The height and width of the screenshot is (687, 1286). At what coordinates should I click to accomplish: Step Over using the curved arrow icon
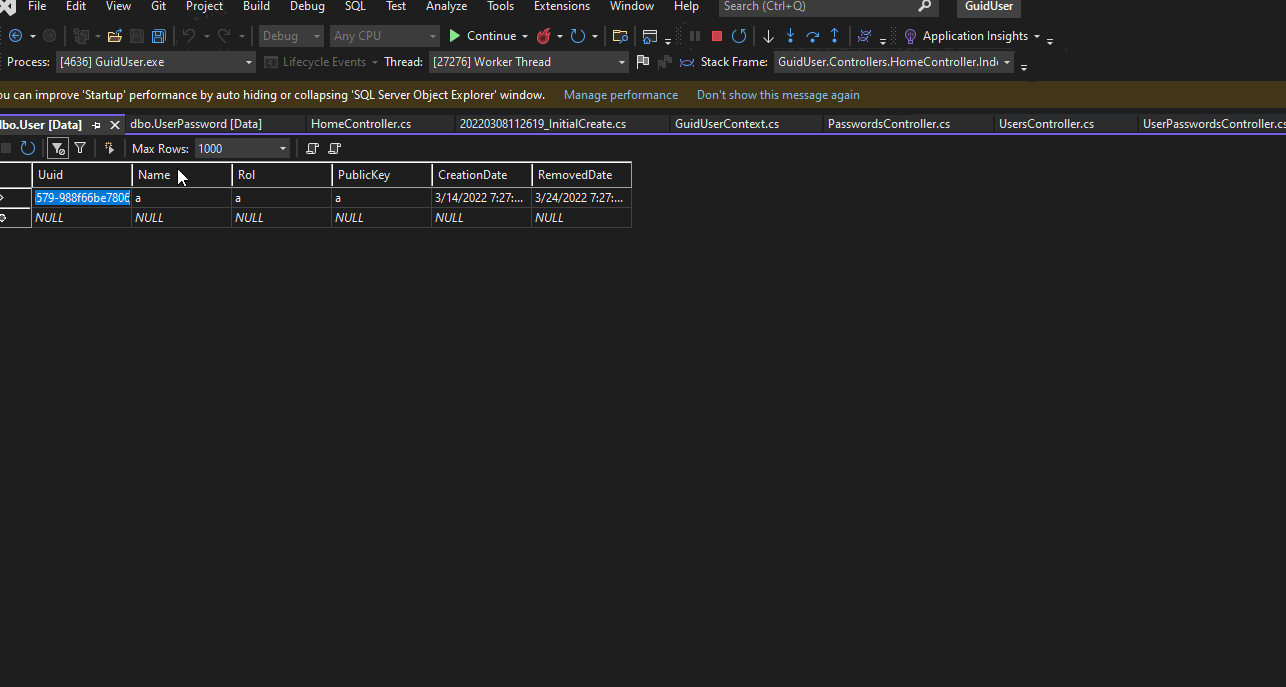point(812,36)
